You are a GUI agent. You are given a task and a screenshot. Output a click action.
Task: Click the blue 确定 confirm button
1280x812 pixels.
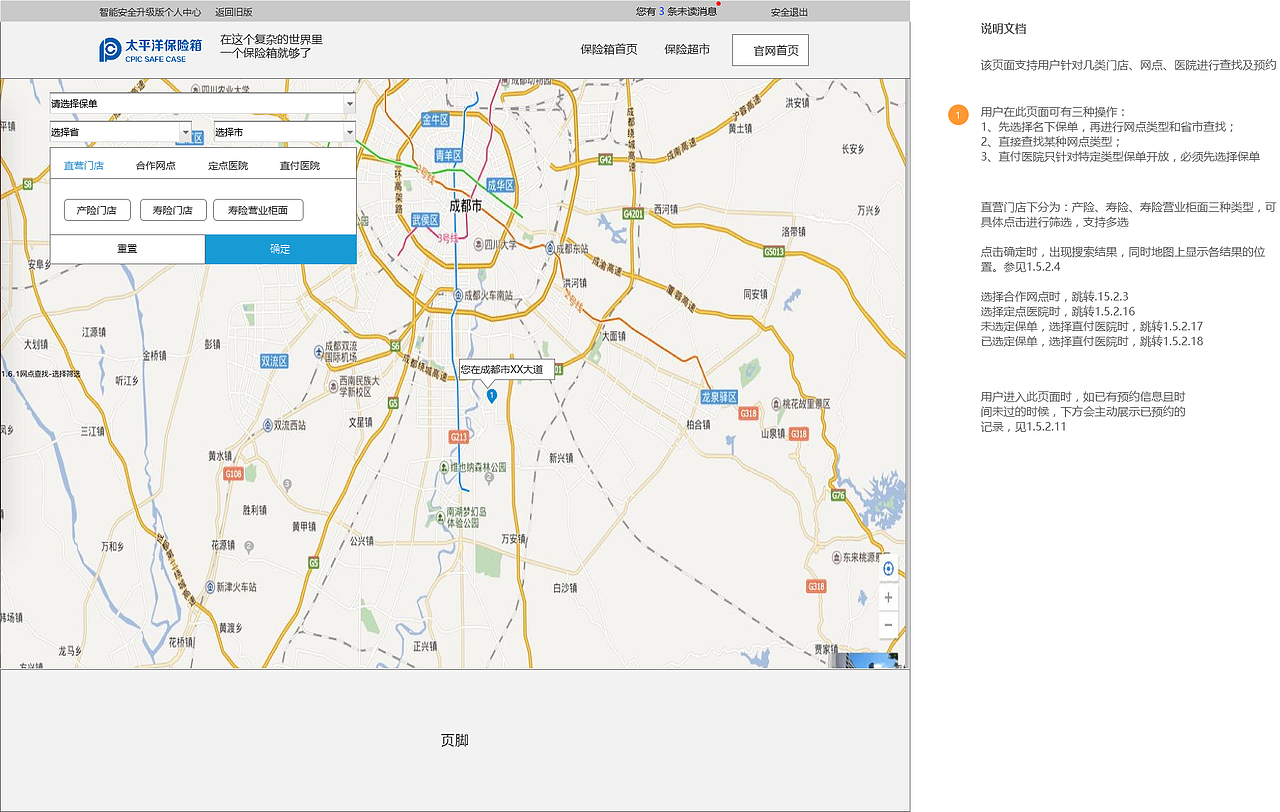point(281,249)
